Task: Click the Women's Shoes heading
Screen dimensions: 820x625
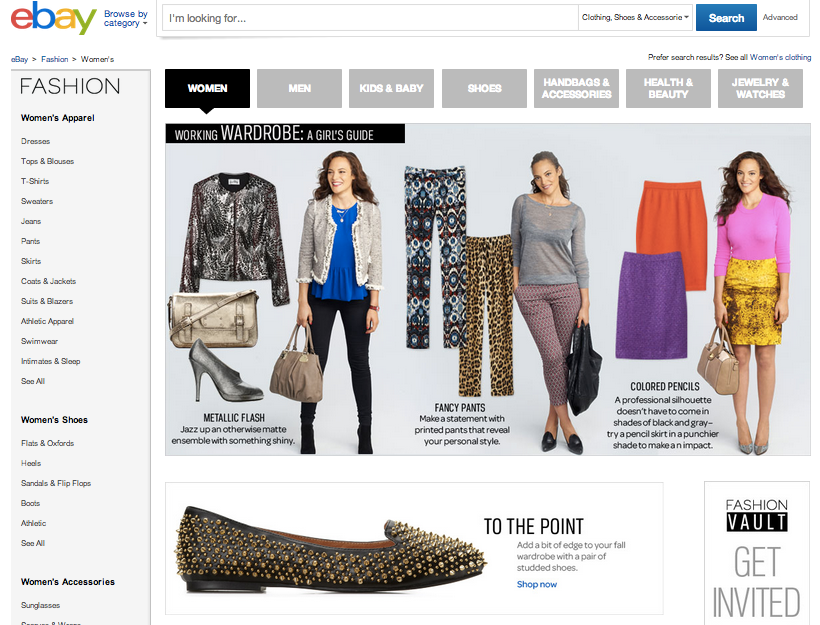Action: [54, 419]
